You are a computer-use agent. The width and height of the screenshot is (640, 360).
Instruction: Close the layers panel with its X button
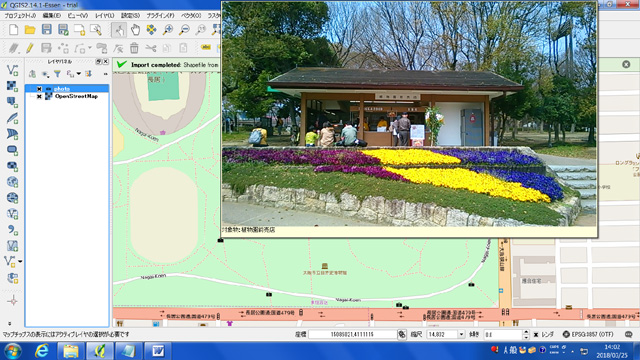[x=106, y=62]
